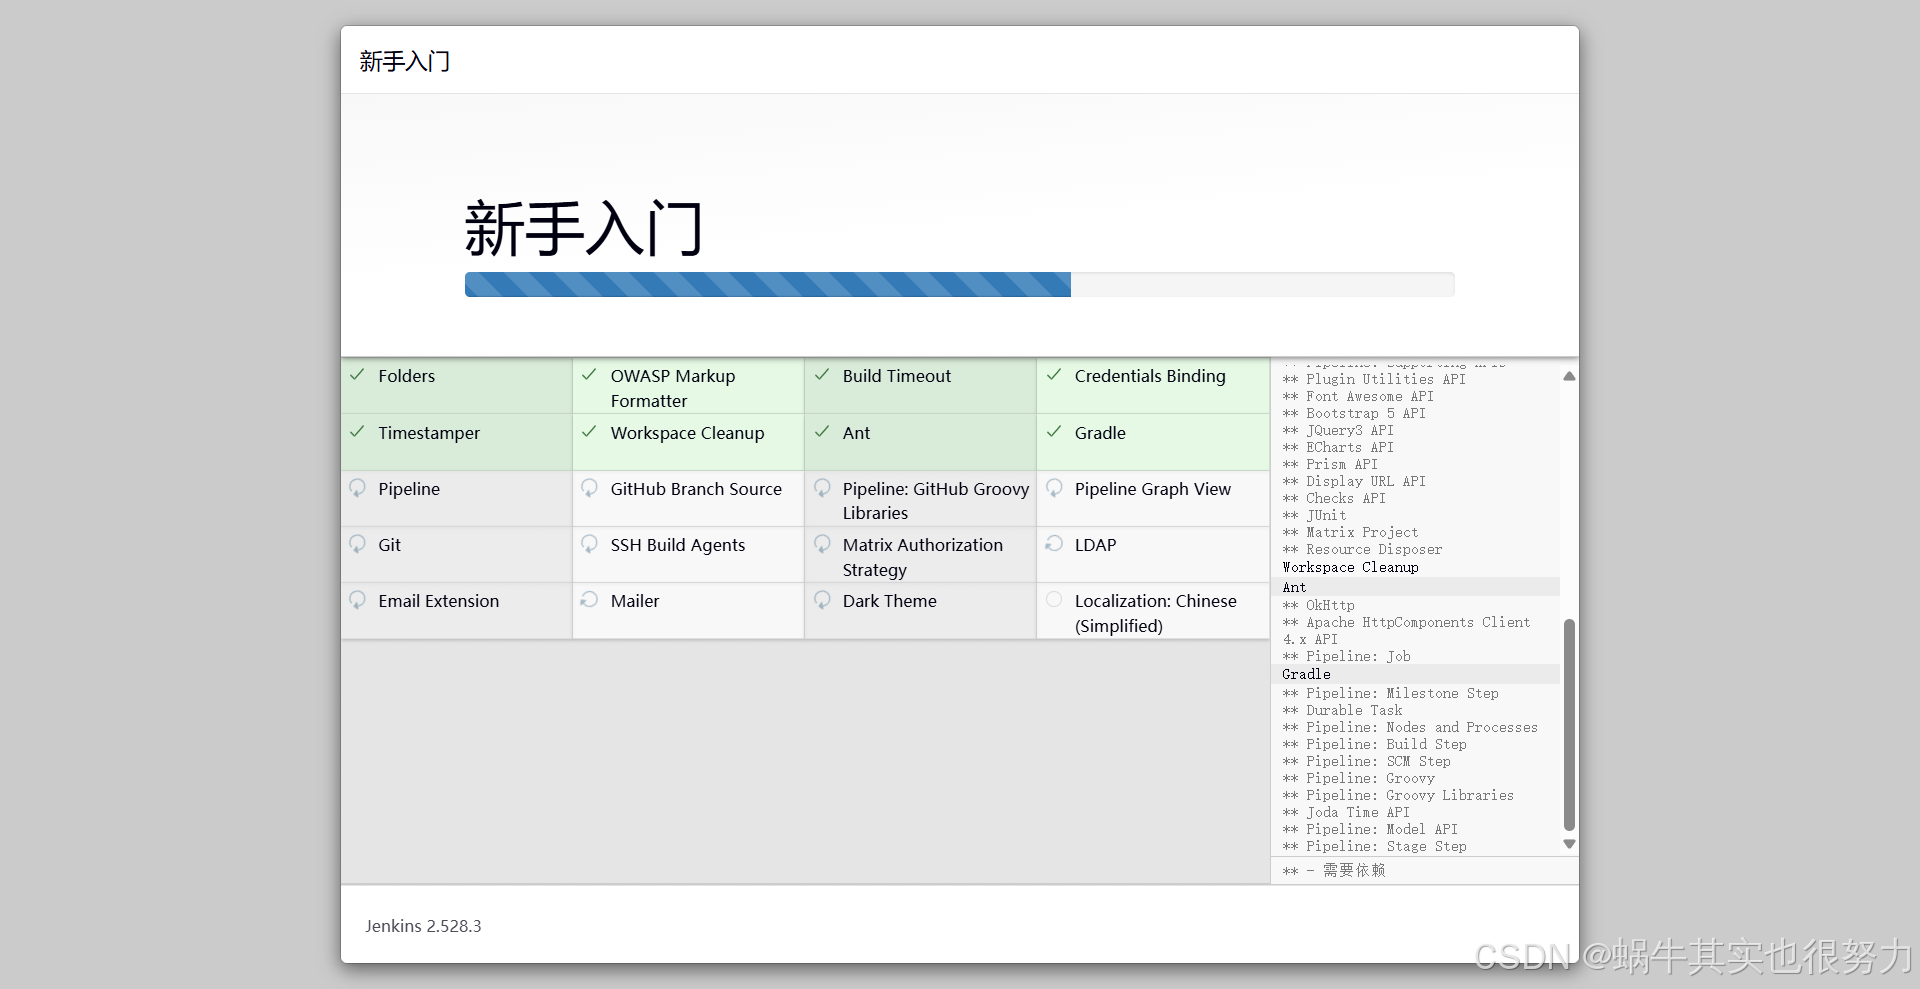This screenshot has width=1920, height=989.
Task: Click the pending icon beside Matrix Authorization Strategy
Action: tap(821, 544)
